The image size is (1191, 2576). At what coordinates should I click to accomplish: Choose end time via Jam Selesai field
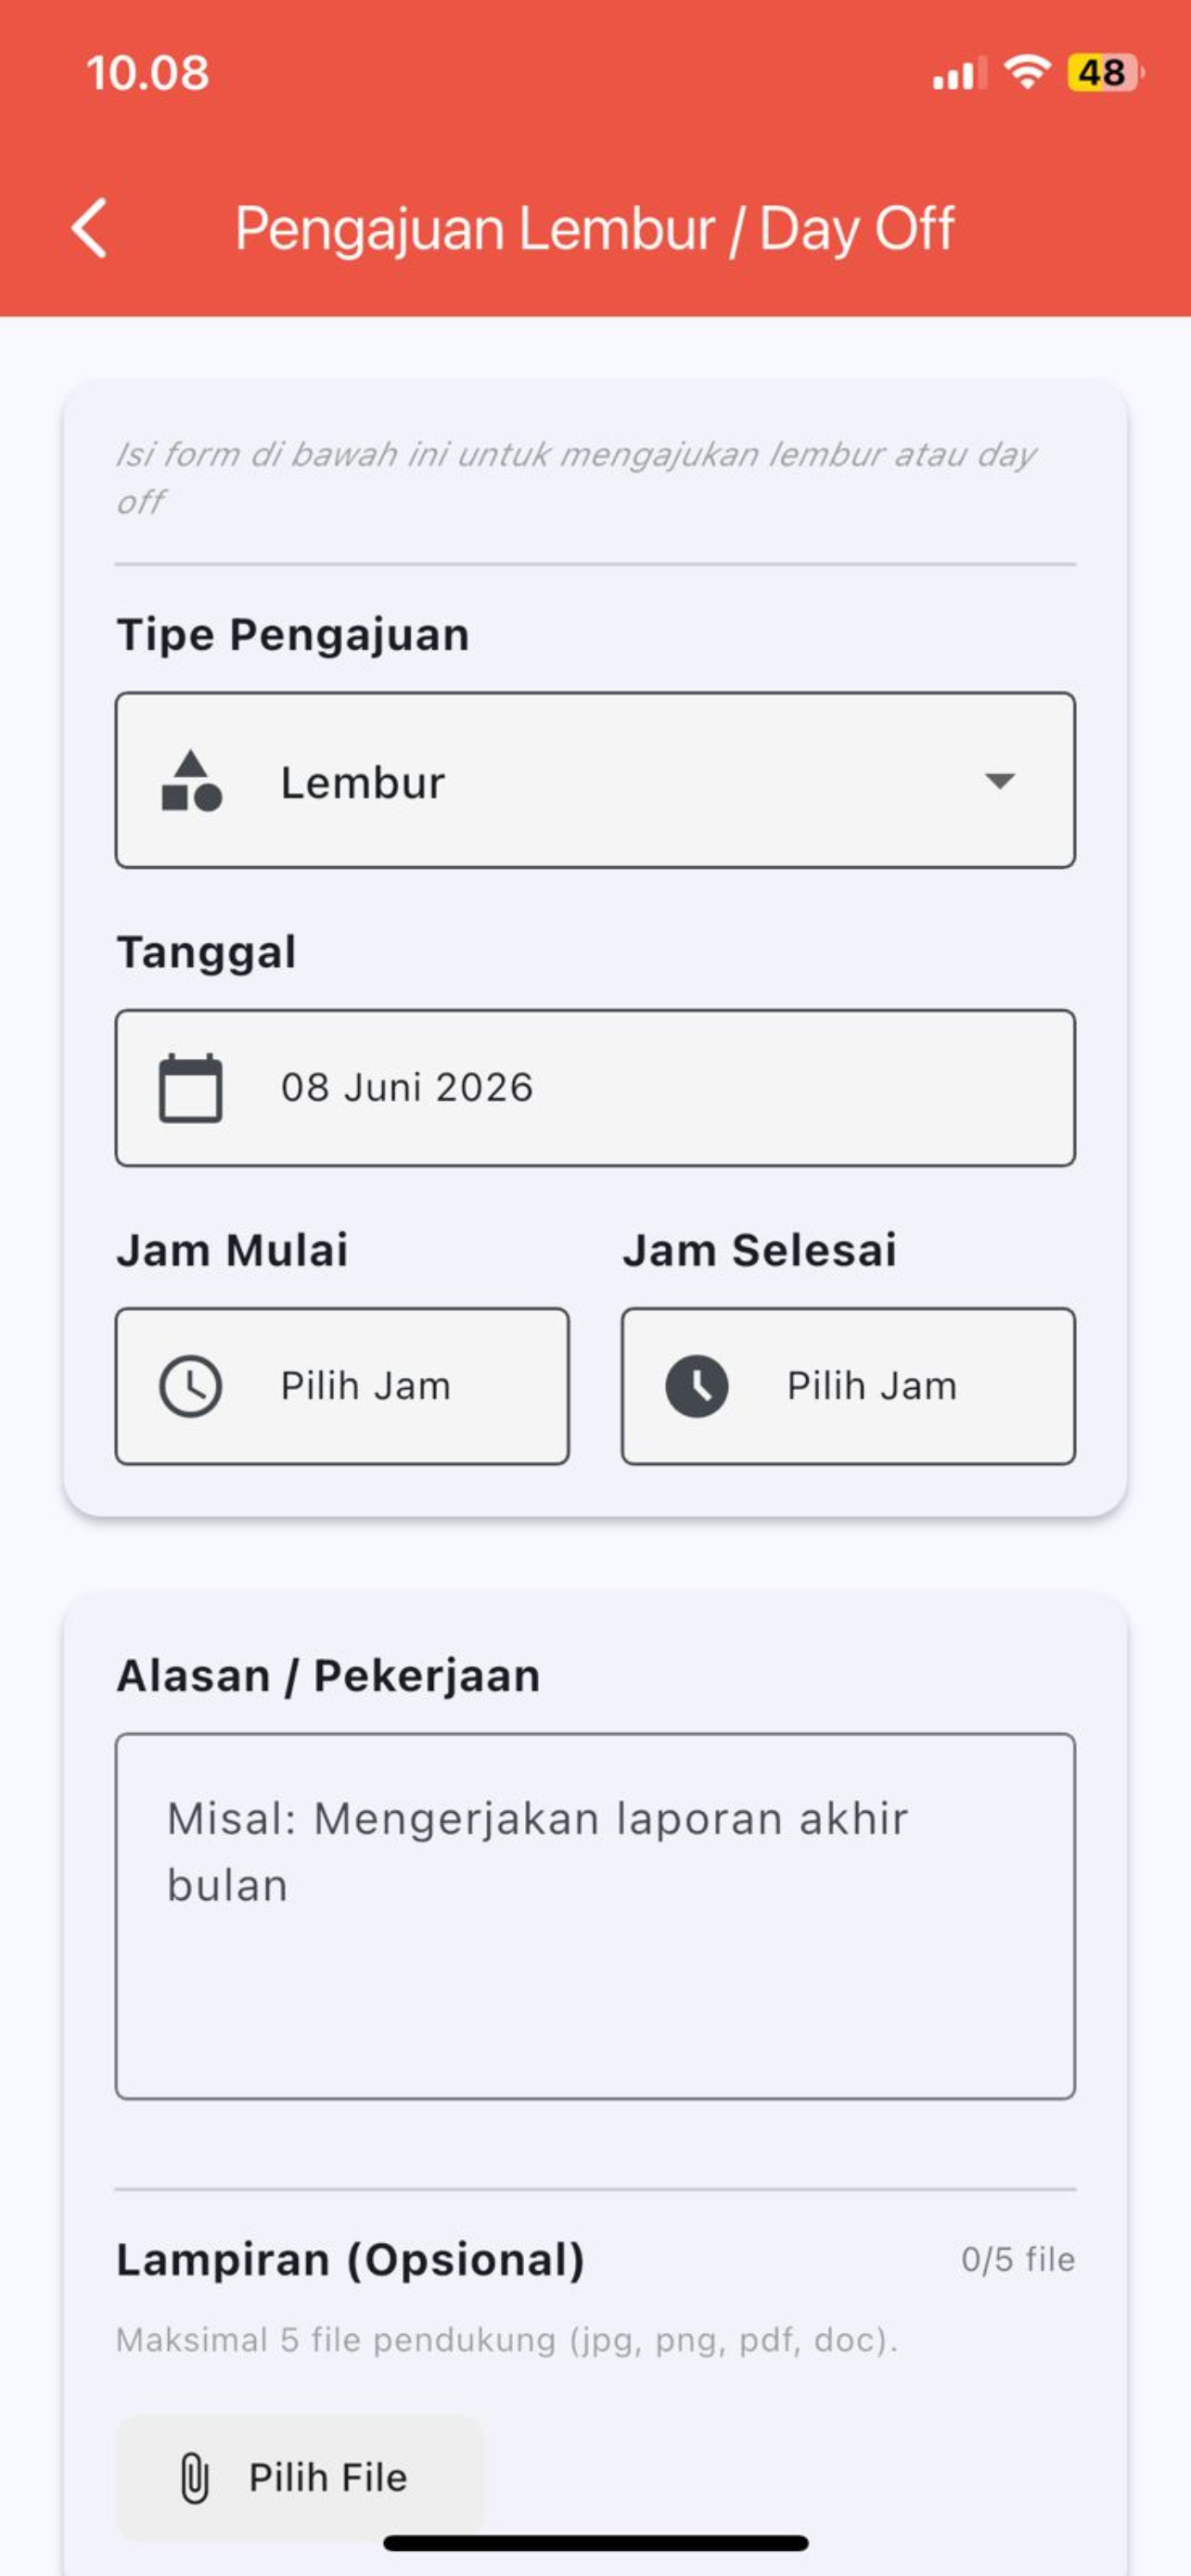(x=848, y=1386)
